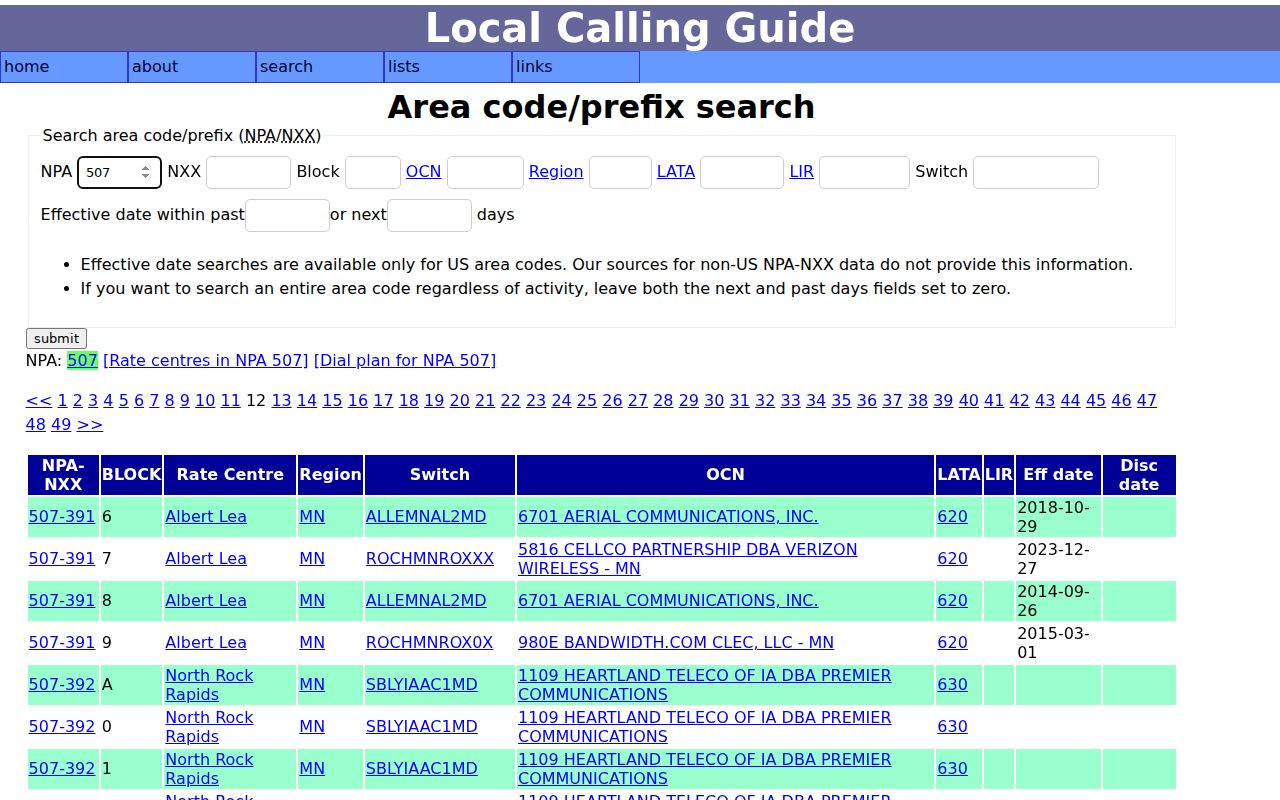Focus the Block input field
Screen dimensions: 1280x800
tap(373, 172)
